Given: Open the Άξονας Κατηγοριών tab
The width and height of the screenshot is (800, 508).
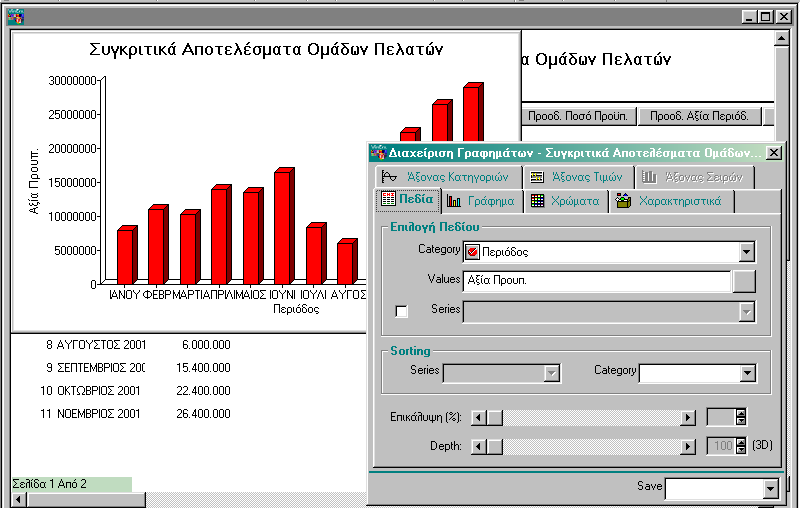Looking at the screenshot, I should 449,177.
